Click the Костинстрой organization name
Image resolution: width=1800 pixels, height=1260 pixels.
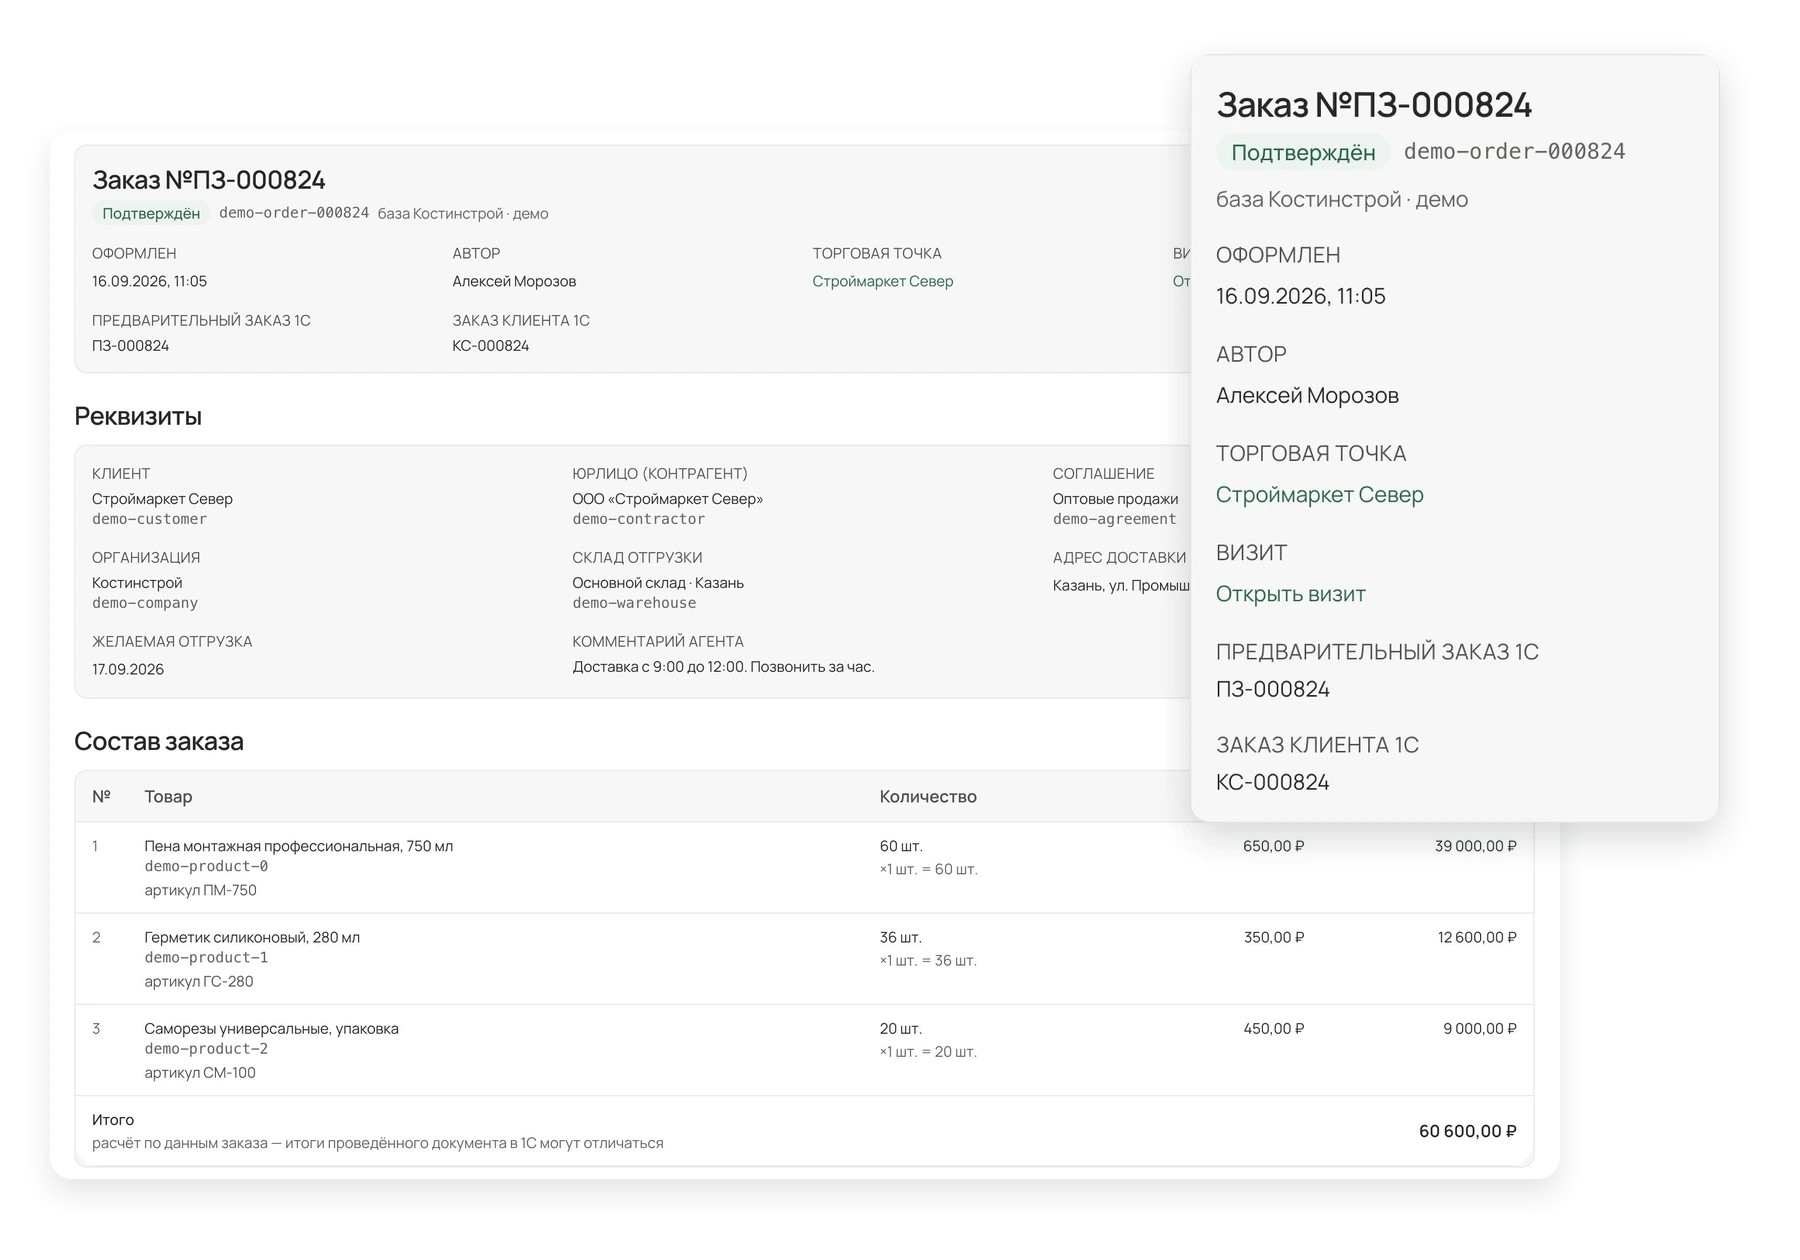point(137,583)
